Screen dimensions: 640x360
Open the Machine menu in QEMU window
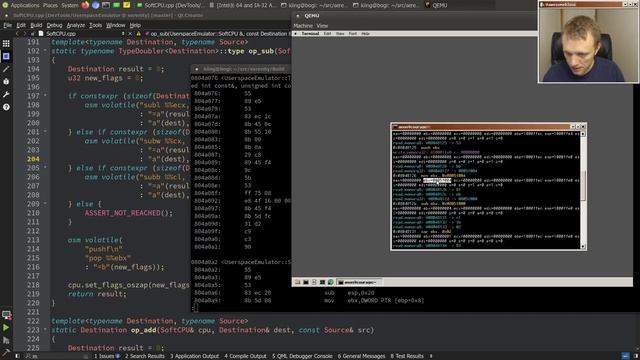(x=303, y=25)
